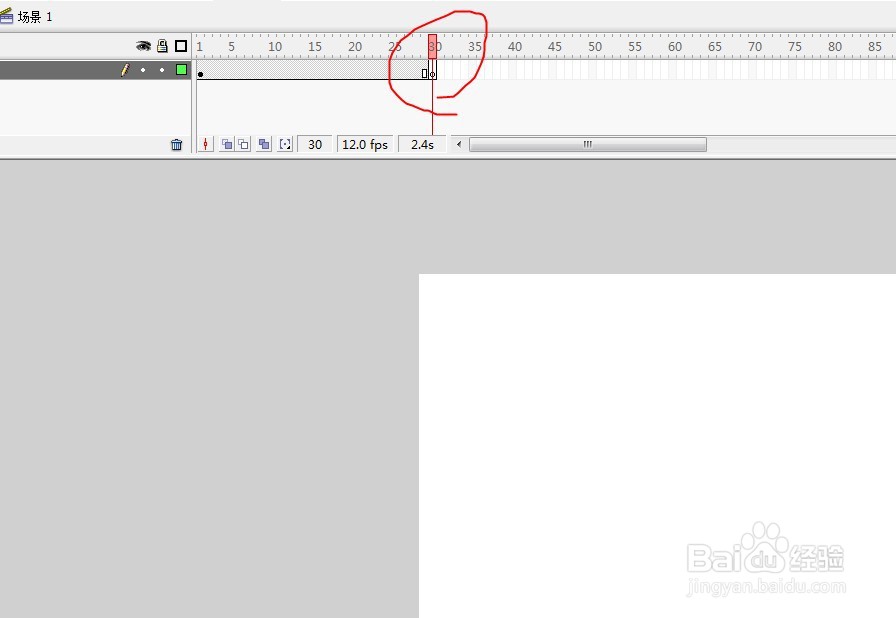Click frame number 10 on timeline ruler
896x618 pixels.
click(x=275, y=47)
